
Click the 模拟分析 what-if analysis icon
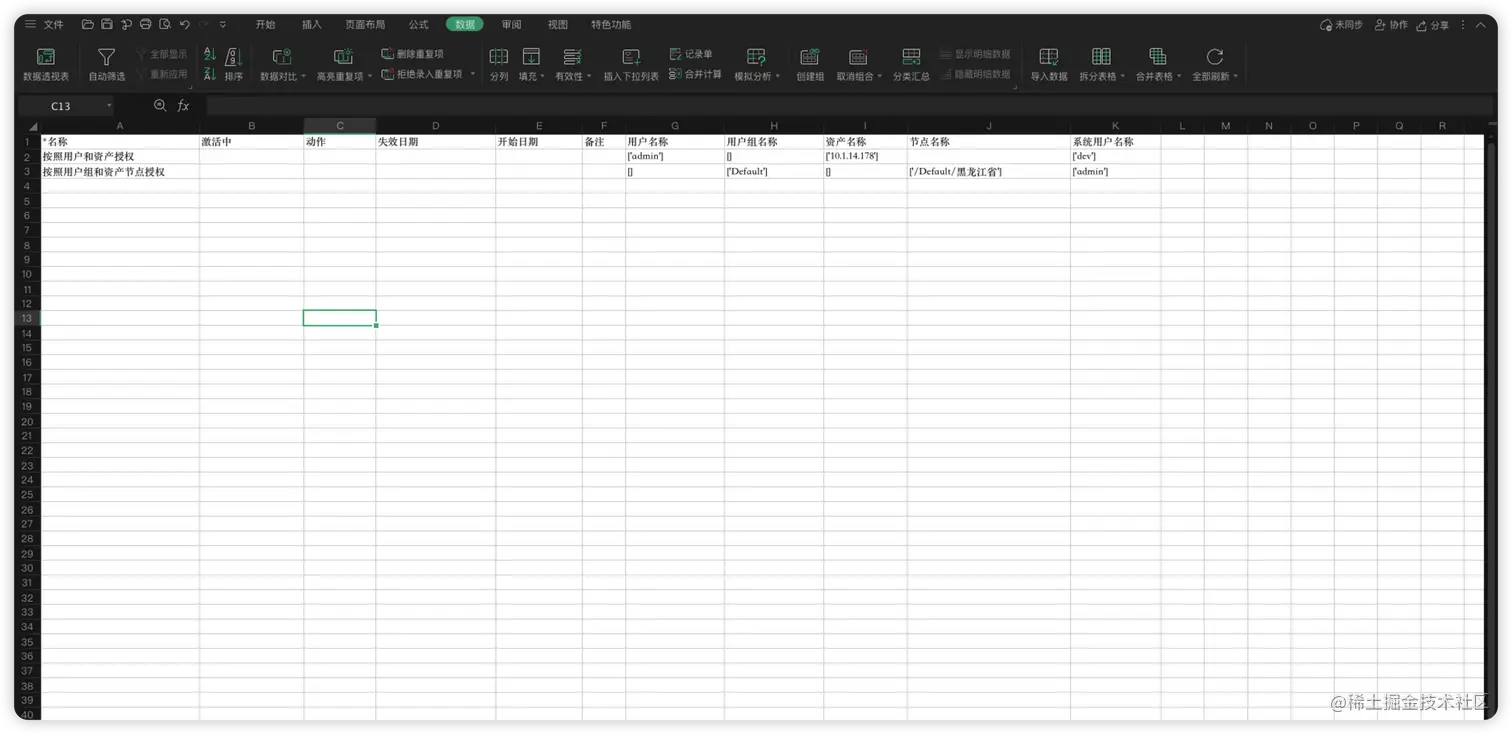click(x=756, y=57)
